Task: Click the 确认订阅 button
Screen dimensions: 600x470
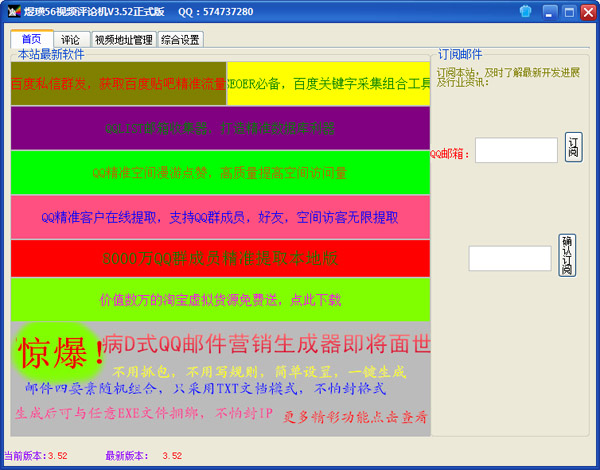Action: 567,255
